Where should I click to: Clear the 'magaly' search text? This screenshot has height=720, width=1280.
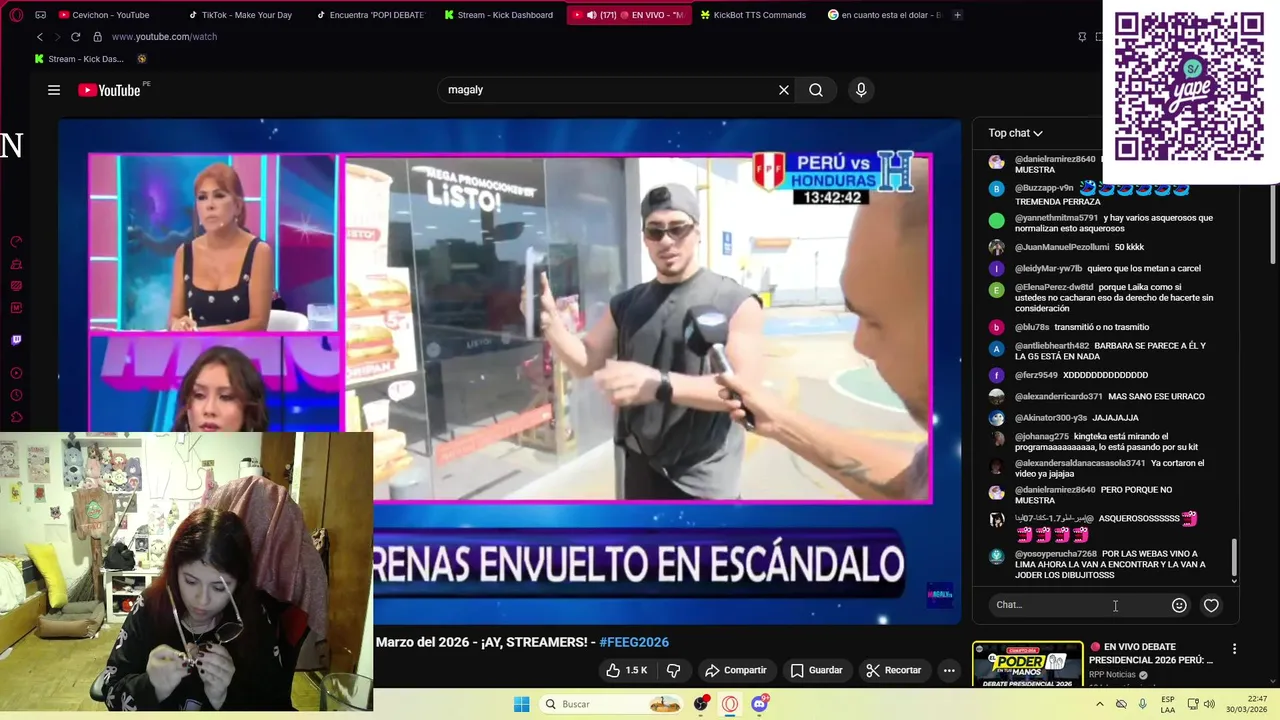pyautogui.click(x=784, y=90)
